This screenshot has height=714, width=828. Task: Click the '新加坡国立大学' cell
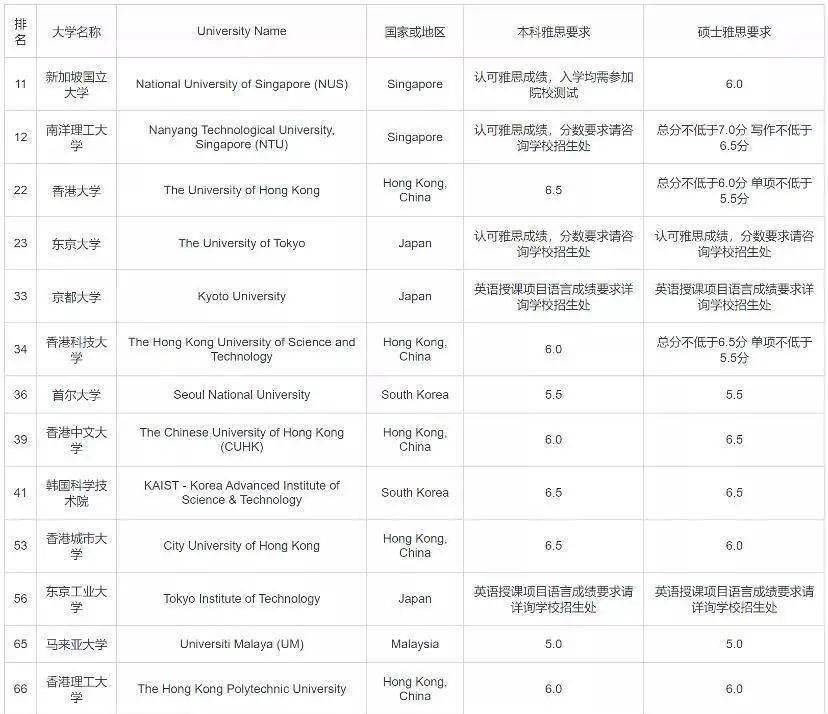click(x=76, y=84)
